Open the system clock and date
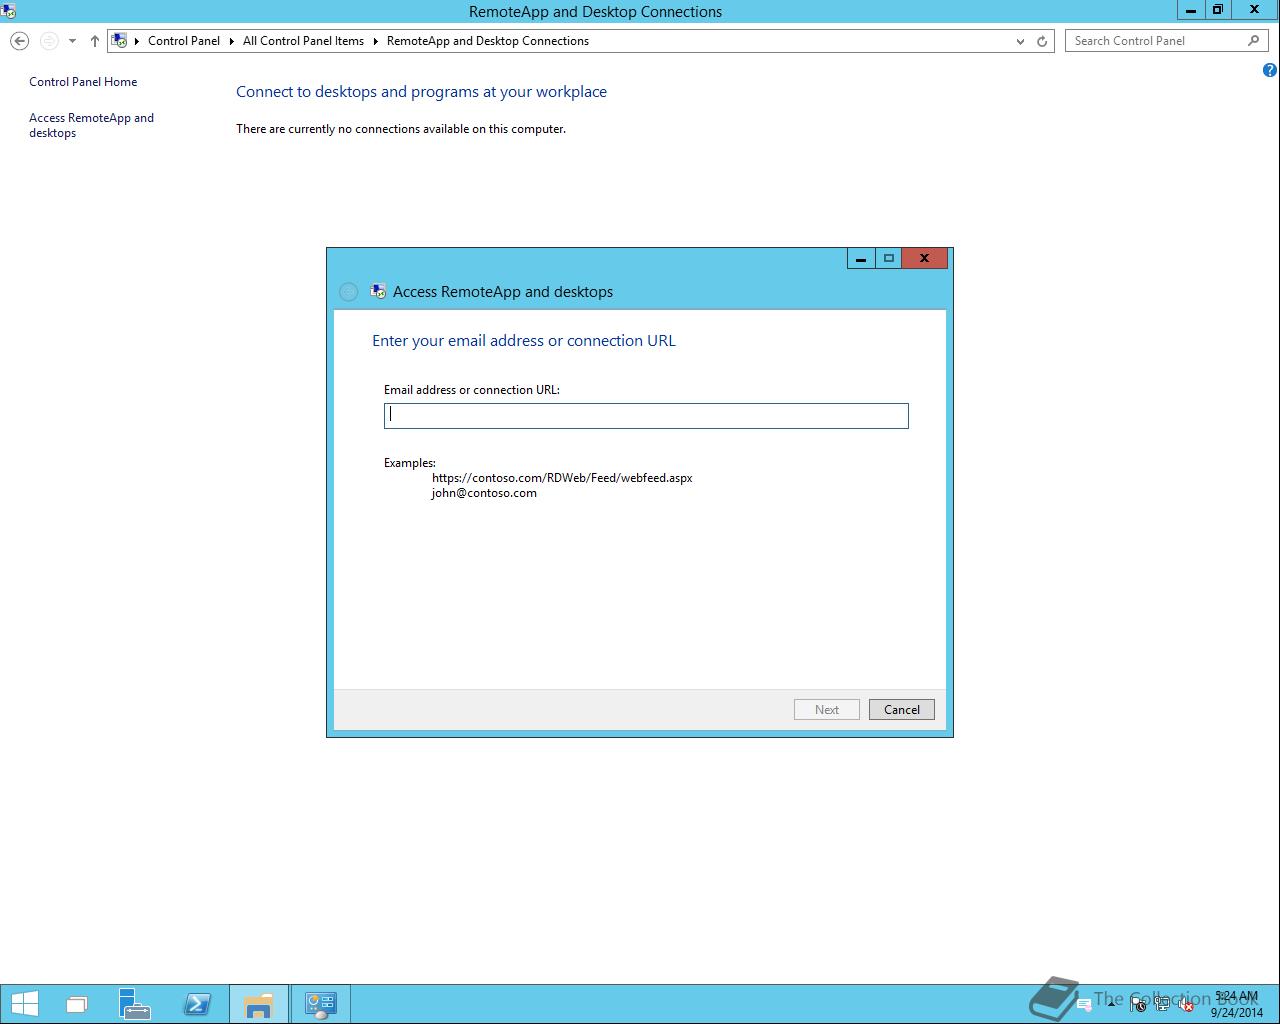This screenshot has height=1024, width=1280. 1237,1004
